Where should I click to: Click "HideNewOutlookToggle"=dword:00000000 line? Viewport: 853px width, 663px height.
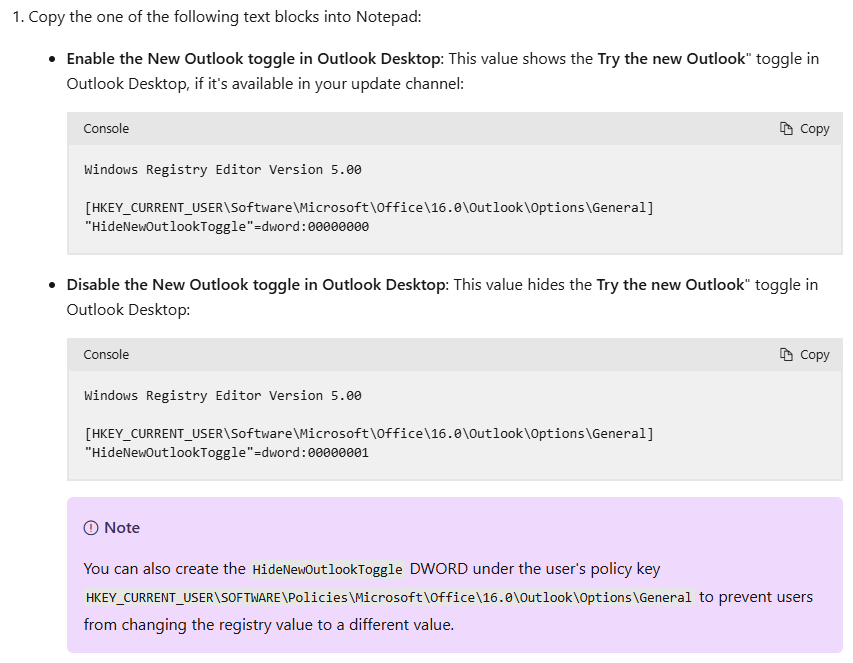click(226, 227)
